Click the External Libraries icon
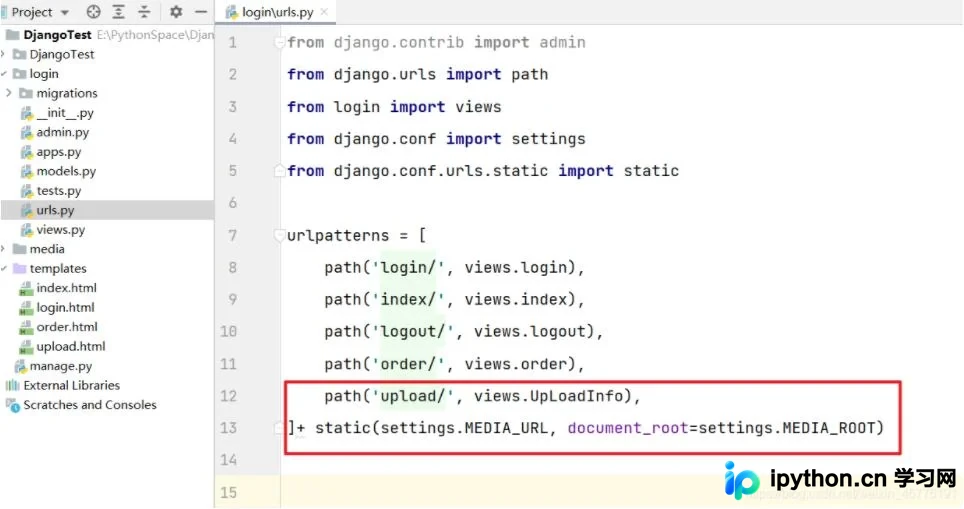This screenshot has width=964, height=509. [12, 385]
